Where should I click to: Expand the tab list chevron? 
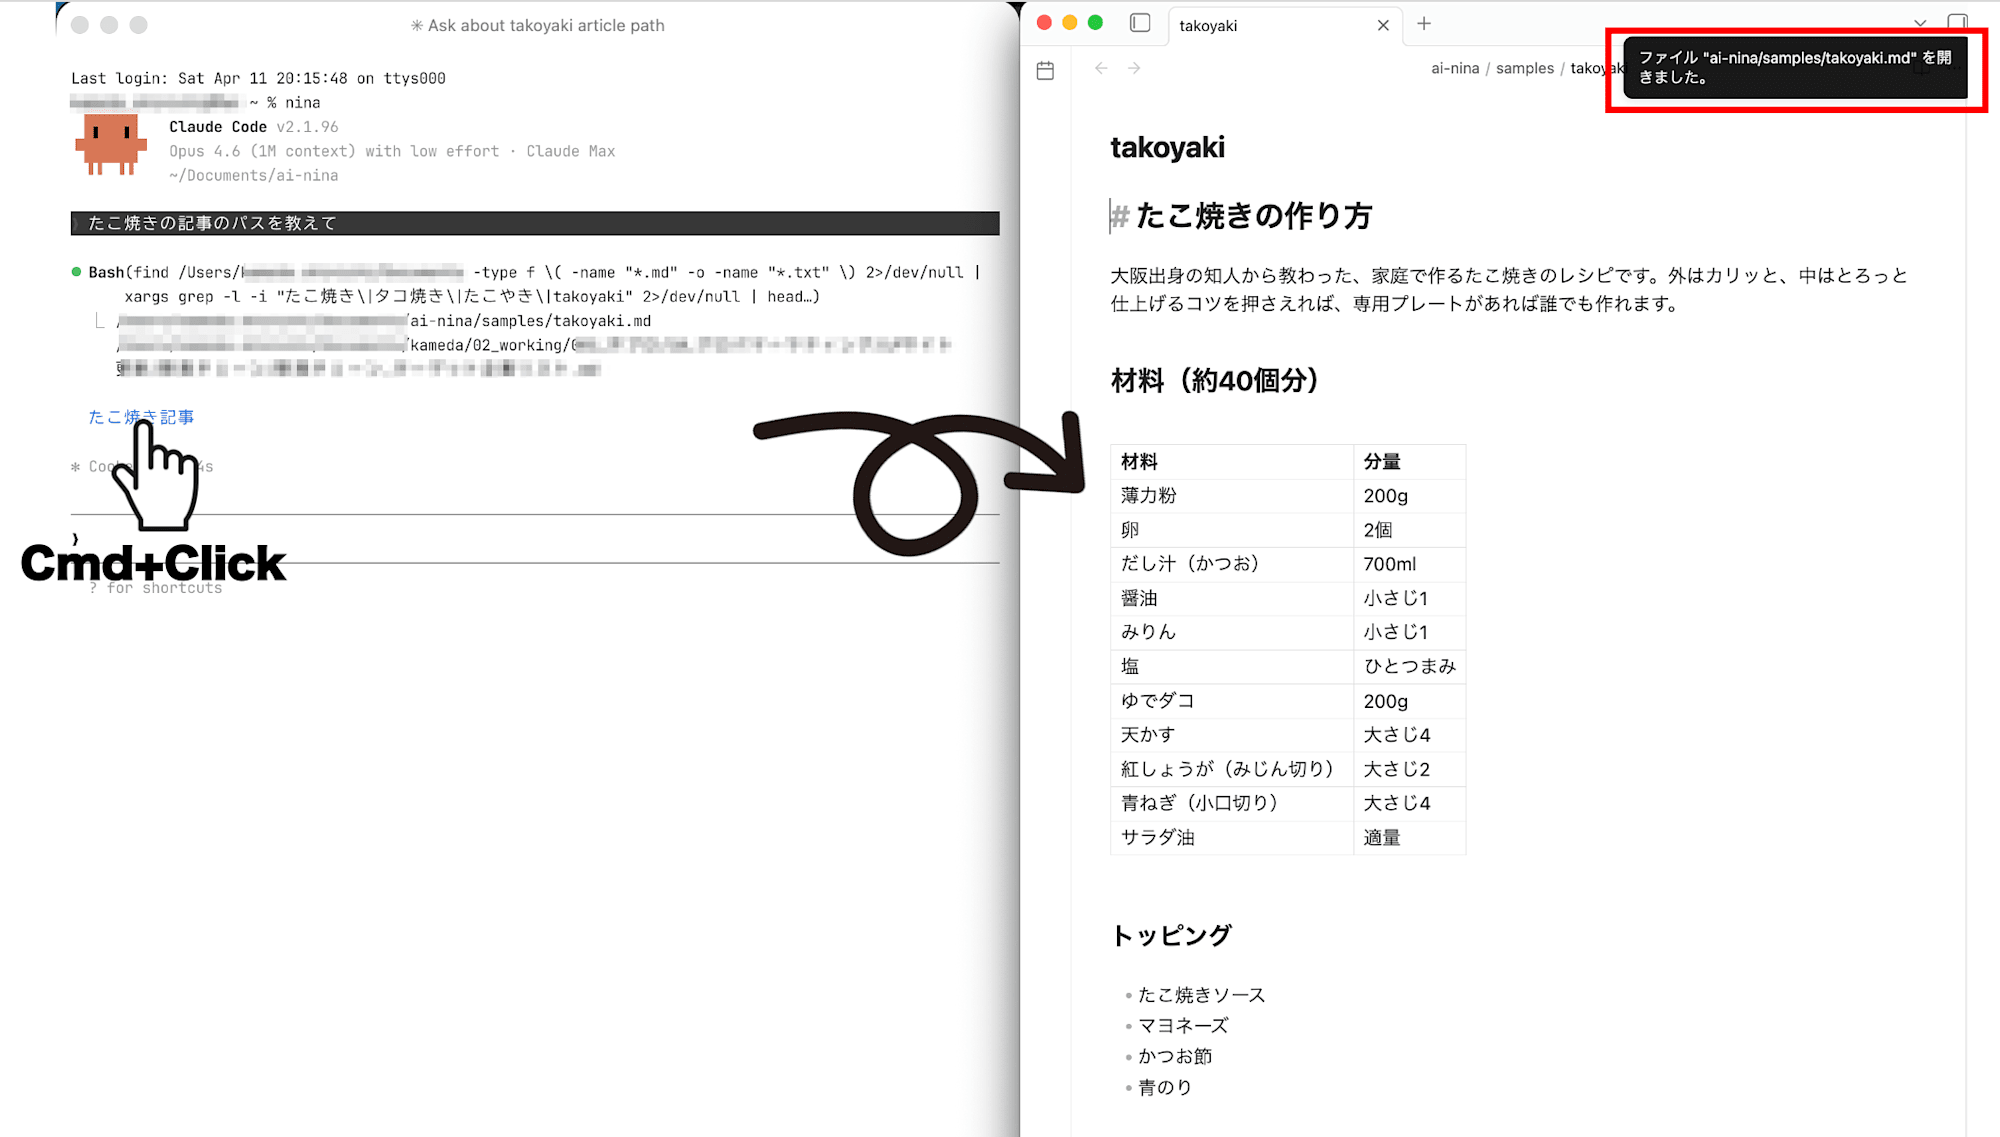1920,22
